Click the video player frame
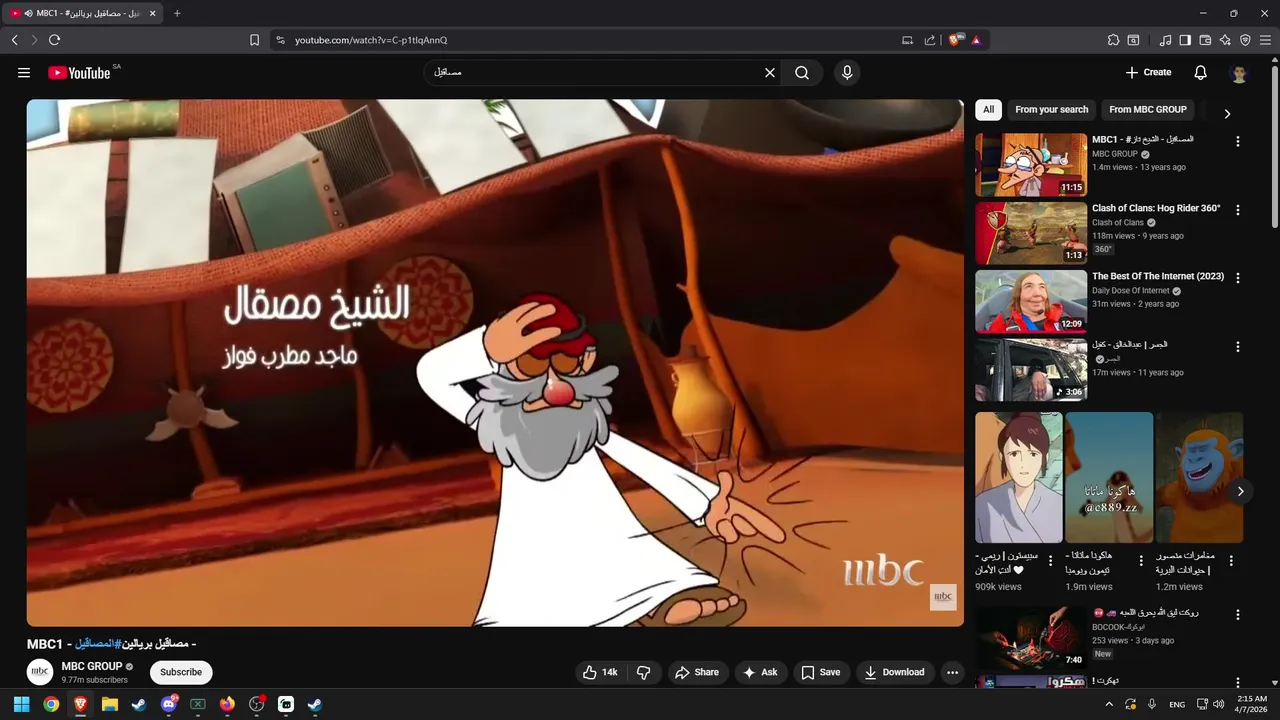Viewport: 1280px width, 720px height. (495, 362)
